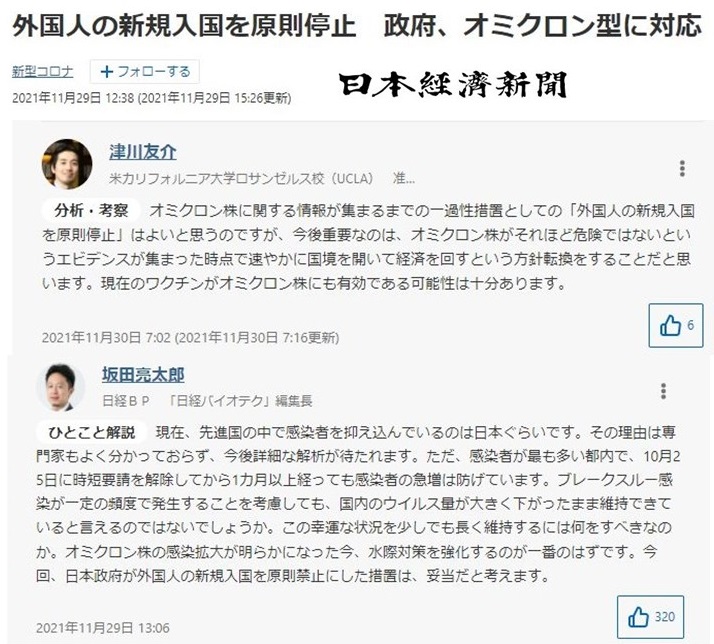Click the 分析・考察 tag label
Image resolution: width=714 pixels, height=644 pixels.
coord(91,211)
